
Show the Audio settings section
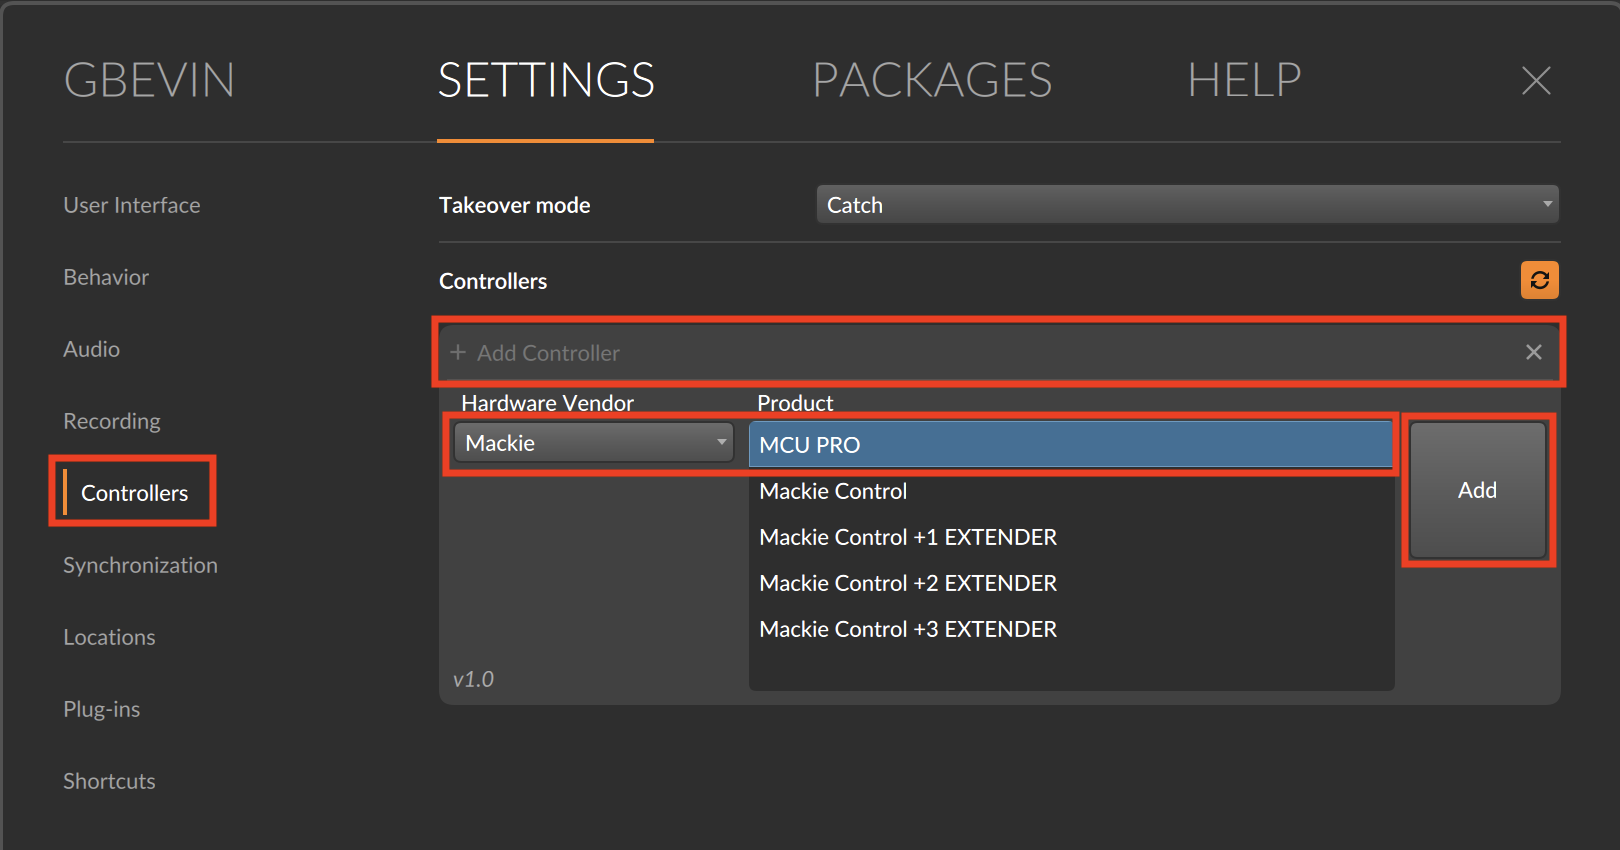point(92,349)
